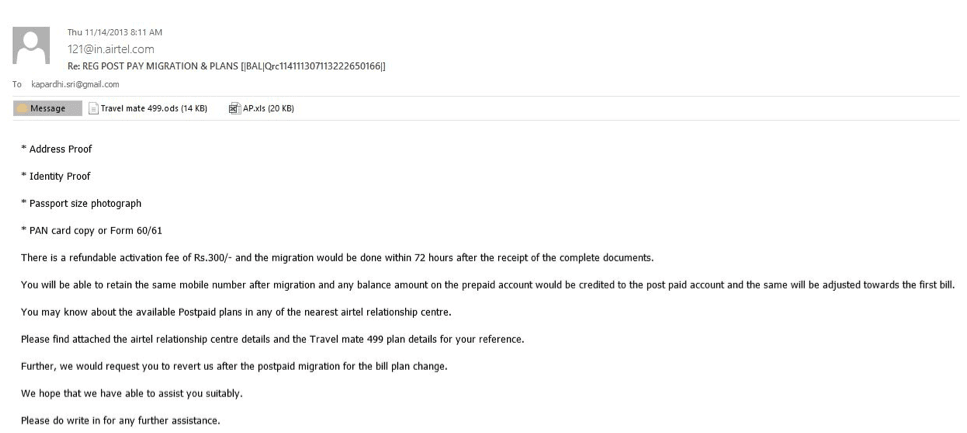This screenshot has height=433, width=967.
Task: Select recipient kapardhi.sri@gmail.com
Action: click(x=75, y=85)
